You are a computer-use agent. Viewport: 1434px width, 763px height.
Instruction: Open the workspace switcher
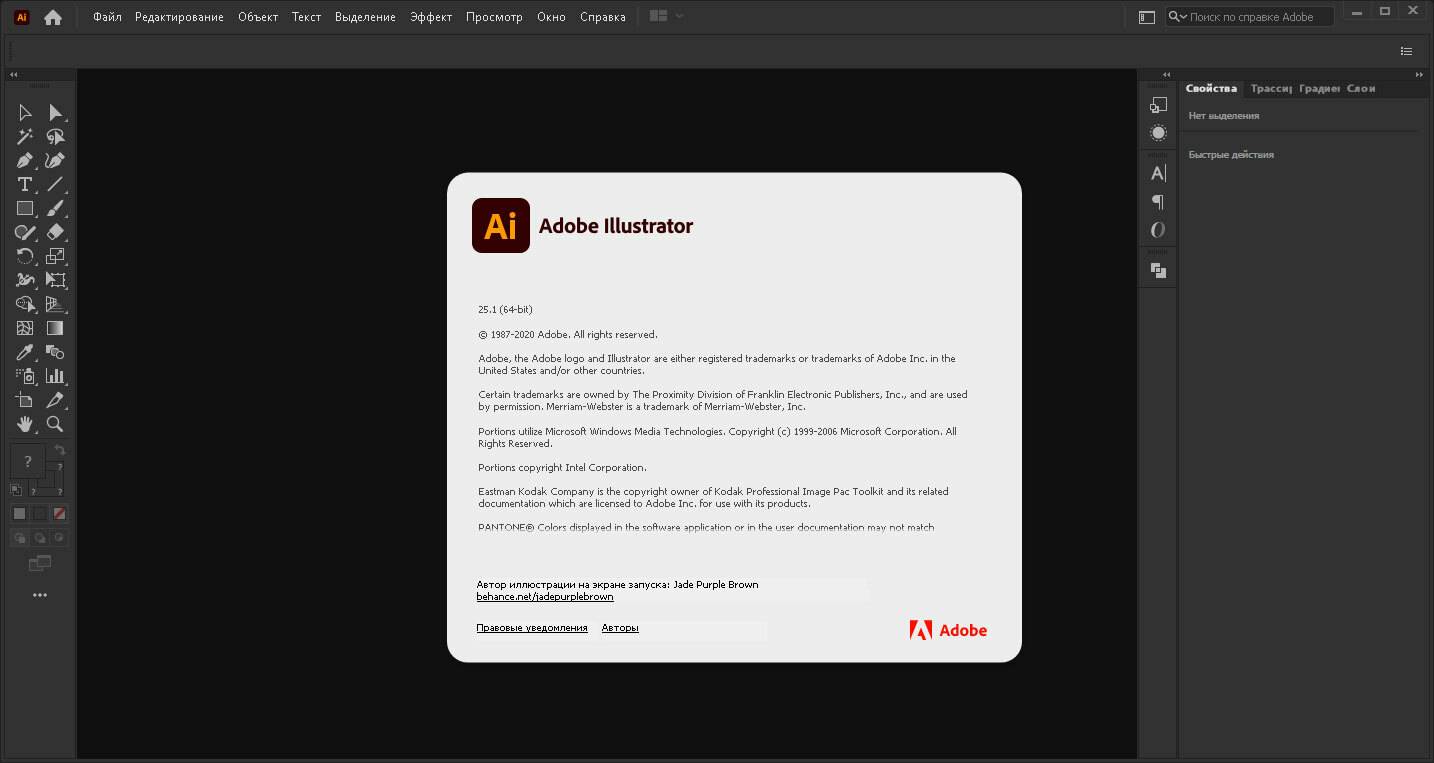pyautogui.click(x=1147, y=17)
